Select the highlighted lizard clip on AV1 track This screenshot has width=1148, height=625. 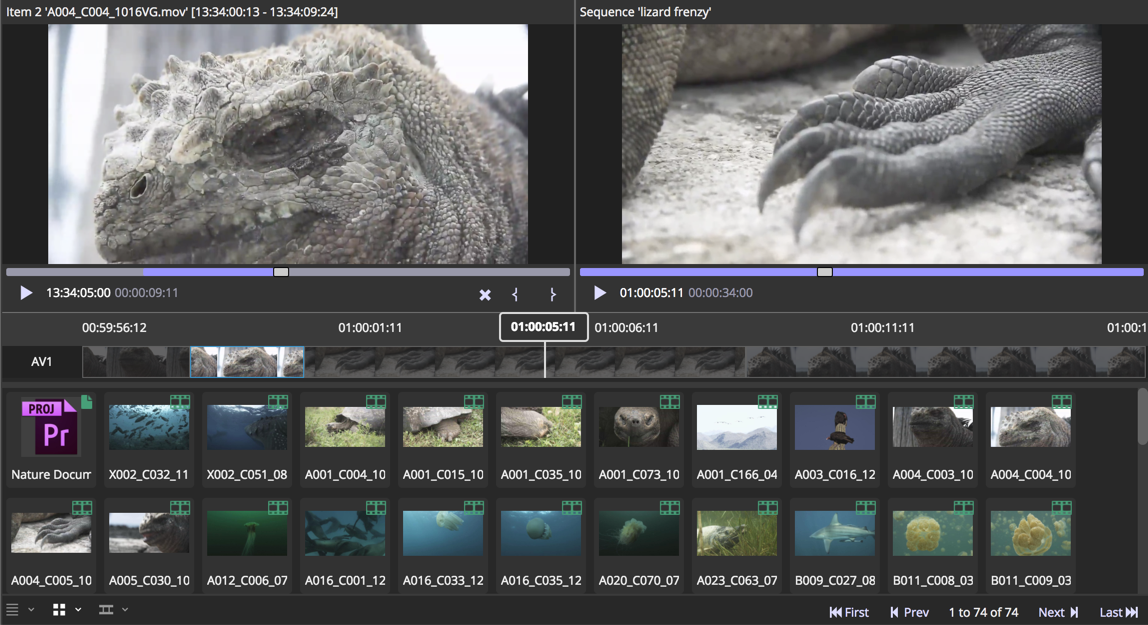point(247,362)
